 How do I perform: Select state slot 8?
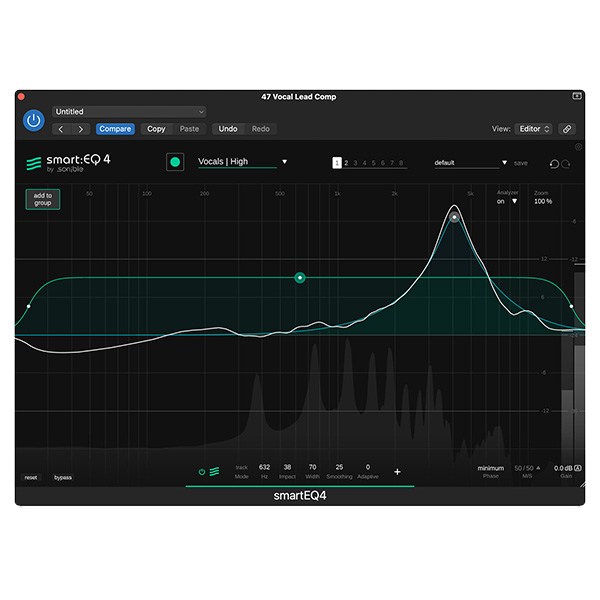(x=401, y=163)
